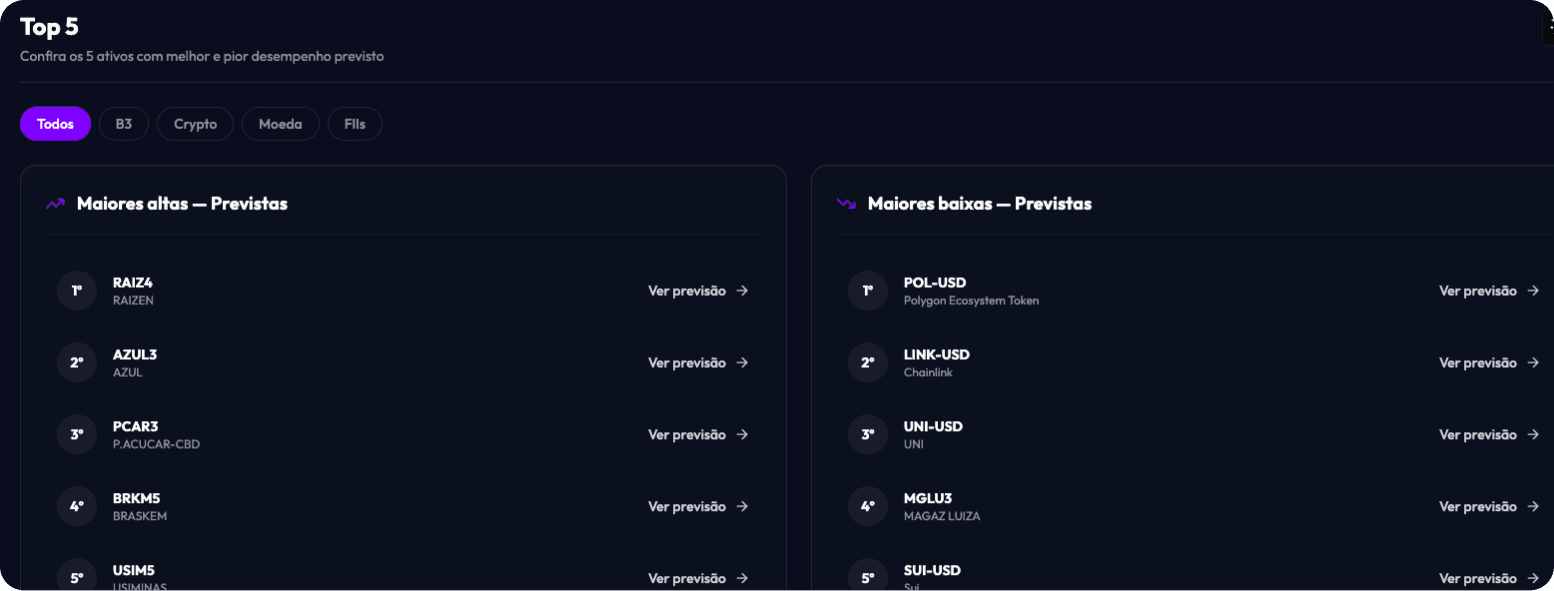Click the arrow icon in the AZUL3 row

(742, 363)
